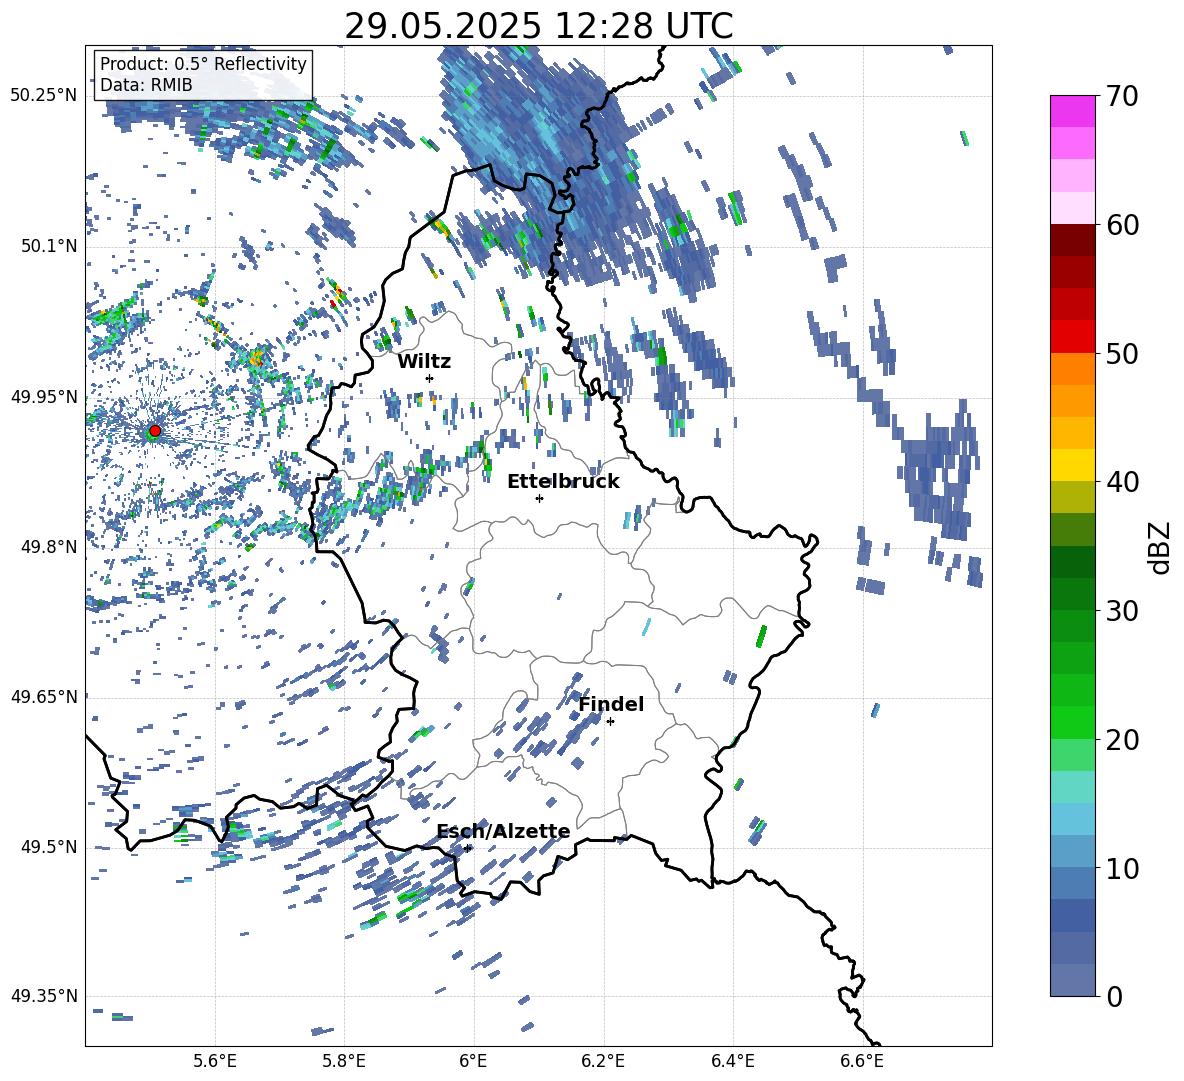Click the 40 label on colorbar

point(1121,482)
